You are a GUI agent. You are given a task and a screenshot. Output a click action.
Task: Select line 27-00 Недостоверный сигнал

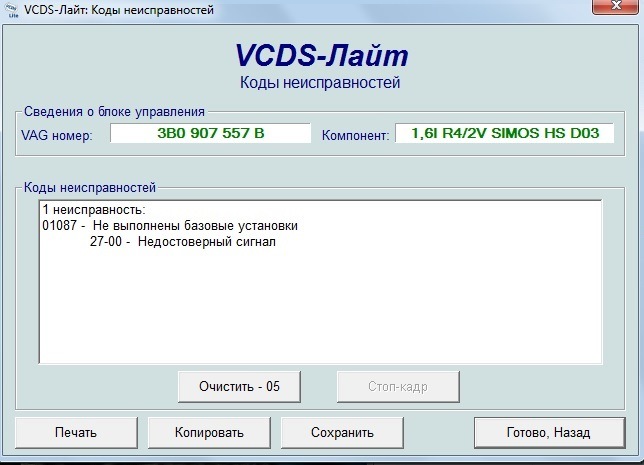183,242
